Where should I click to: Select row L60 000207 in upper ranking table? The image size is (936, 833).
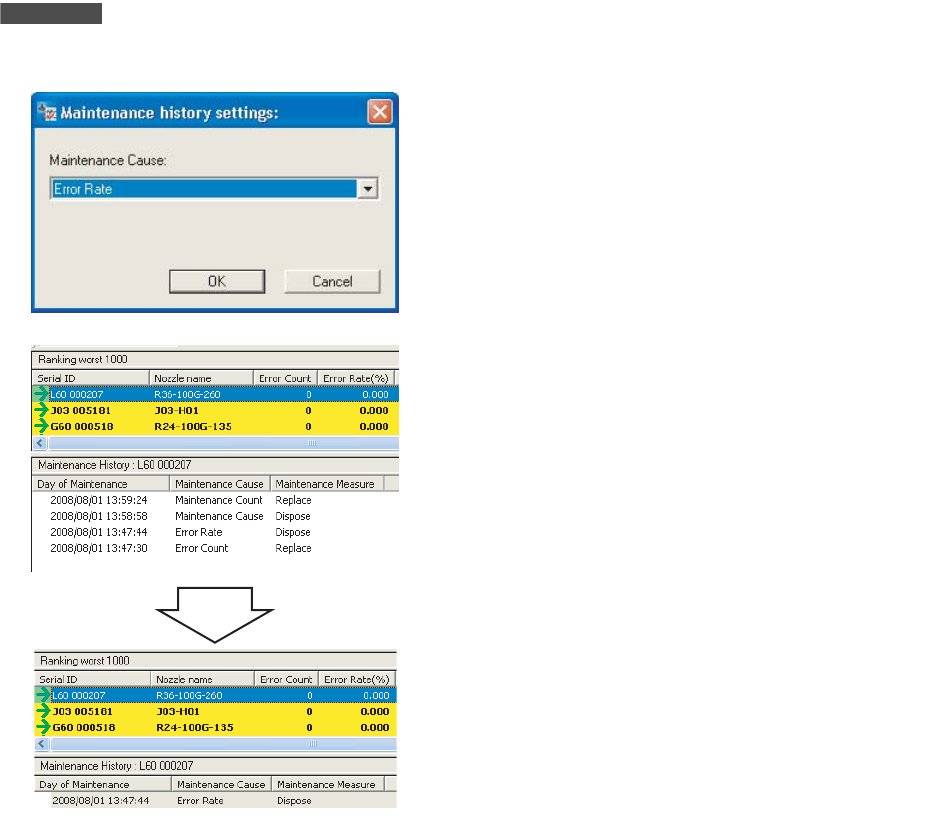coord(215,394)
